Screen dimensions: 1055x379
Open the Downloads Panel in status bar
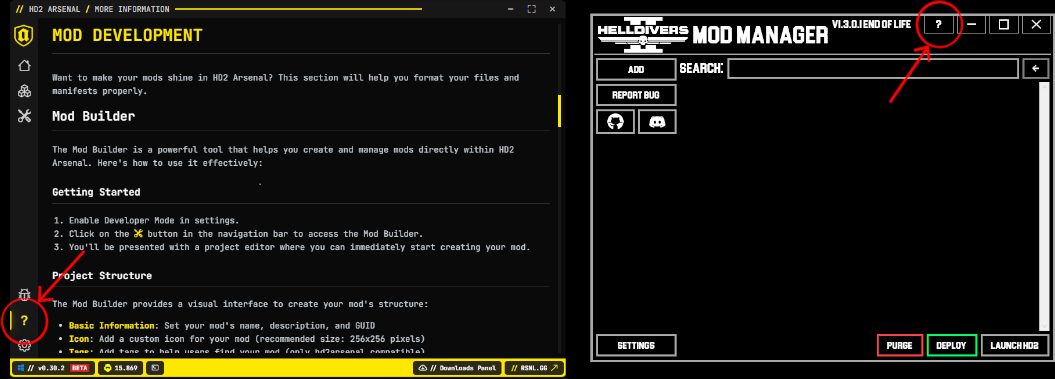[457, 368]
